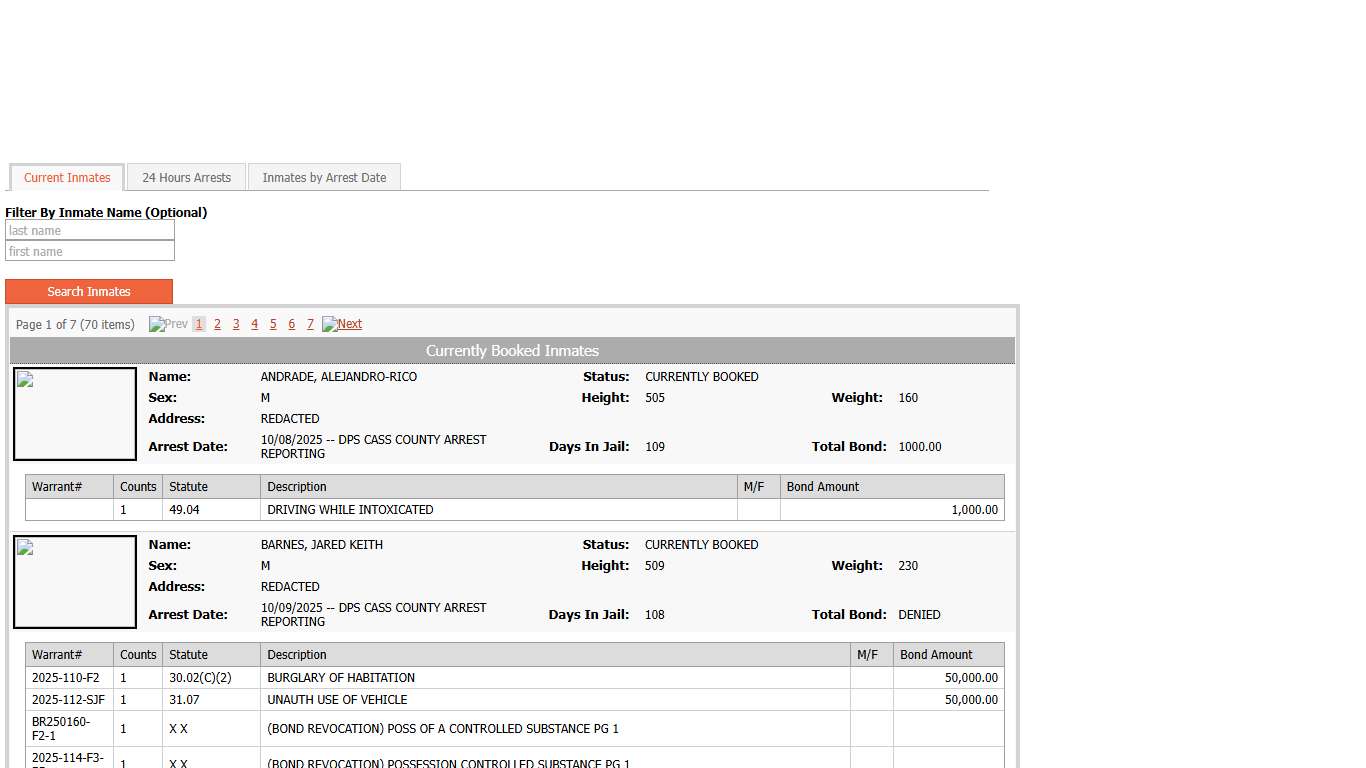This screenshot has width=1366, height=768.
Task: Select the Inmates by Arrest Date tab
Action: click(324, 178)
